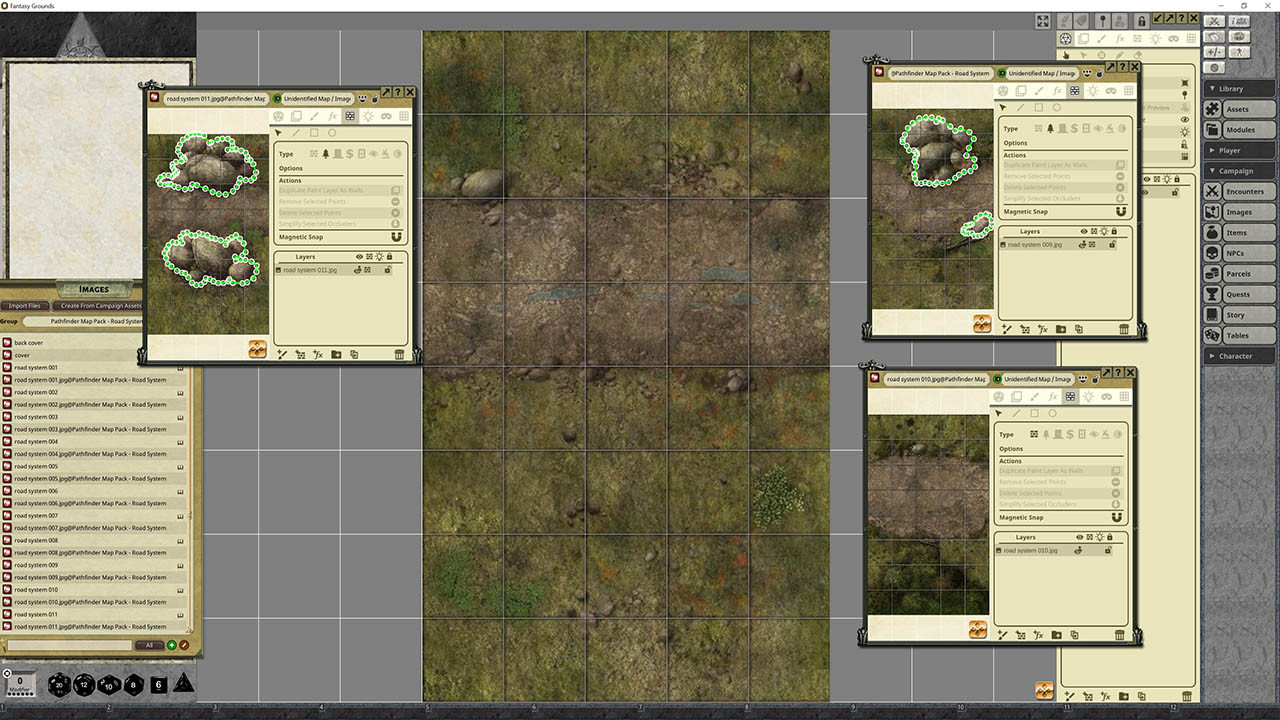The height and width of the screenshot is (720, 1280).
Task: Toggle the Circle occluder shape mode
Action: click(331, 132)
